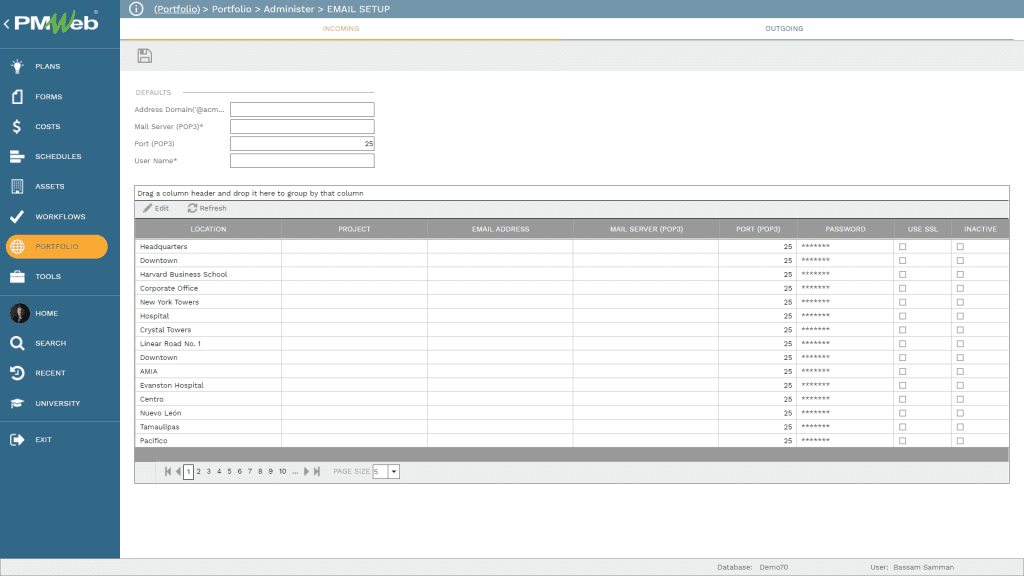The width and height of the screenshot is (1024, 576).
Task: Select the Nuevo León row
Action: coord(571,413)
